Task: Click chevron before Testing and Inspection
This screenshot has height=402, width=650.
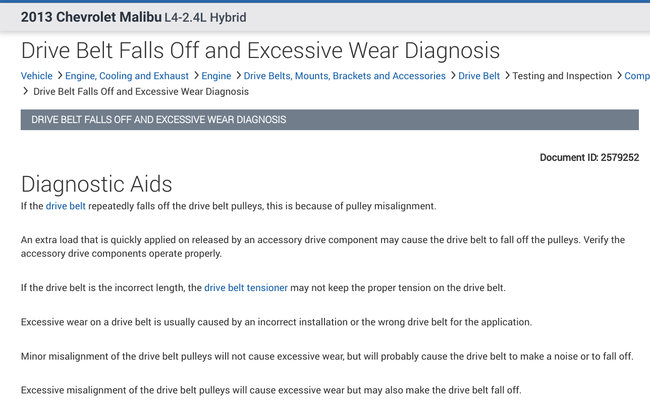Action: coord(507,76)
